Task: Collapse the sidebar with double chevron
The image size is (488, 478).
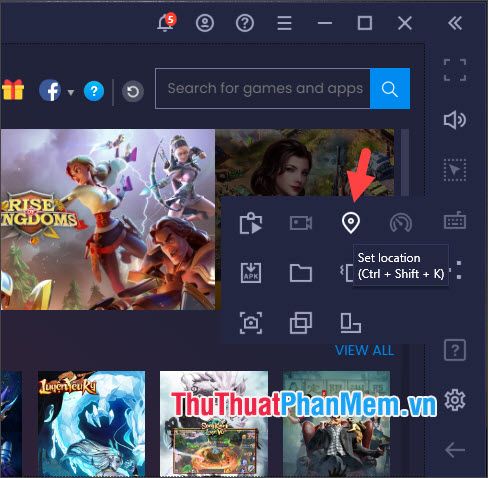Action: click(455, 23)
